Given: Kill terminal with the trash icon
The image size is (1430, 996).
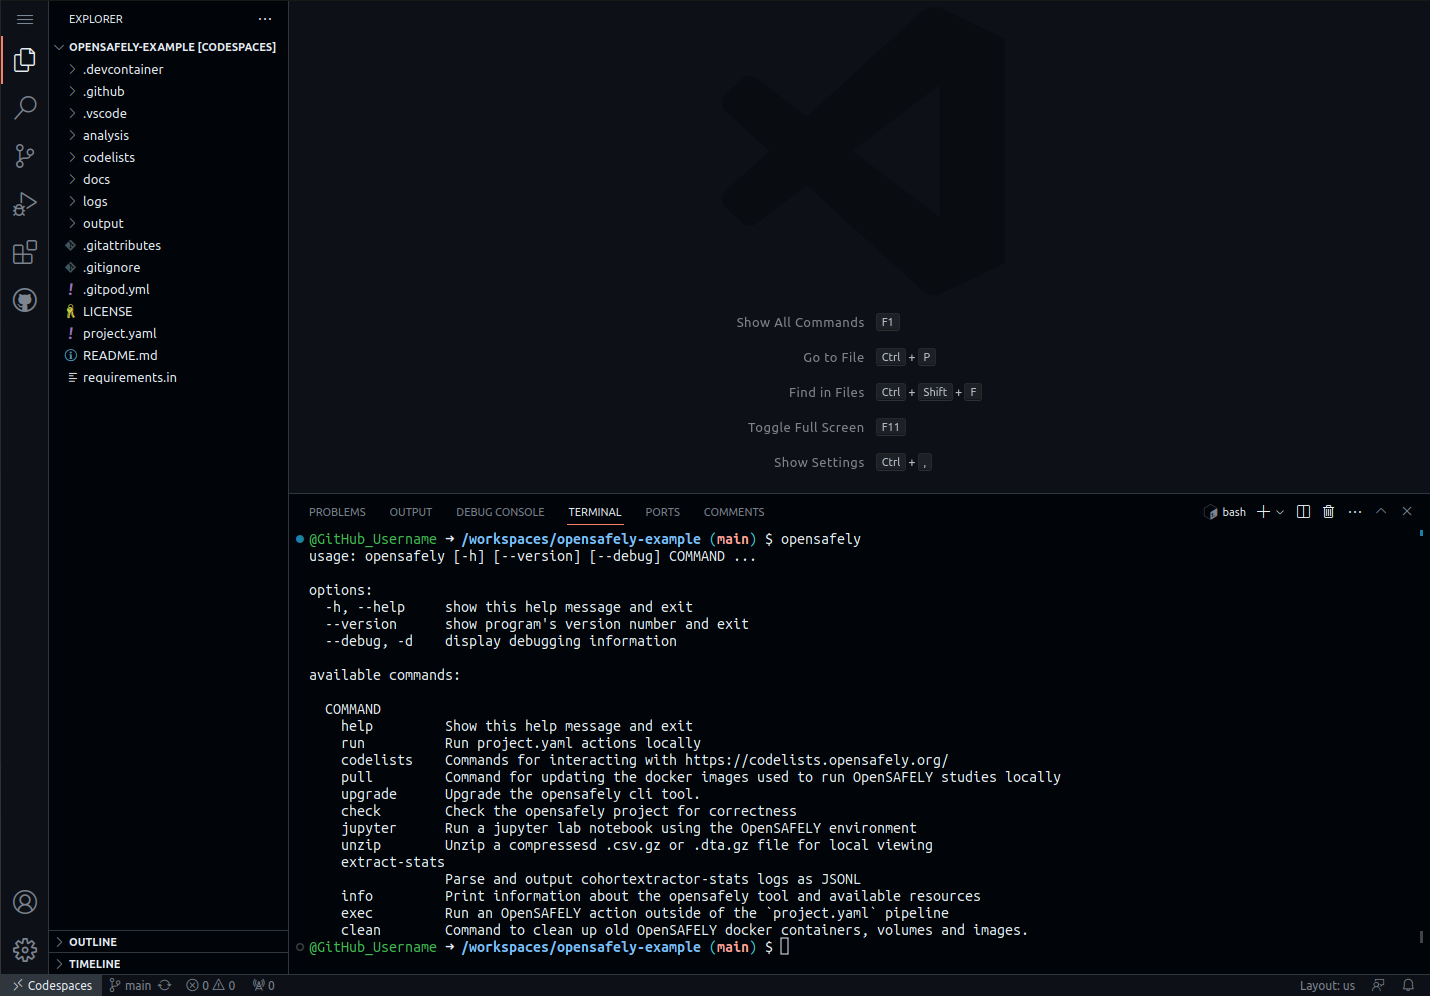Looking at the screenshot, I should coord(1328,512).
